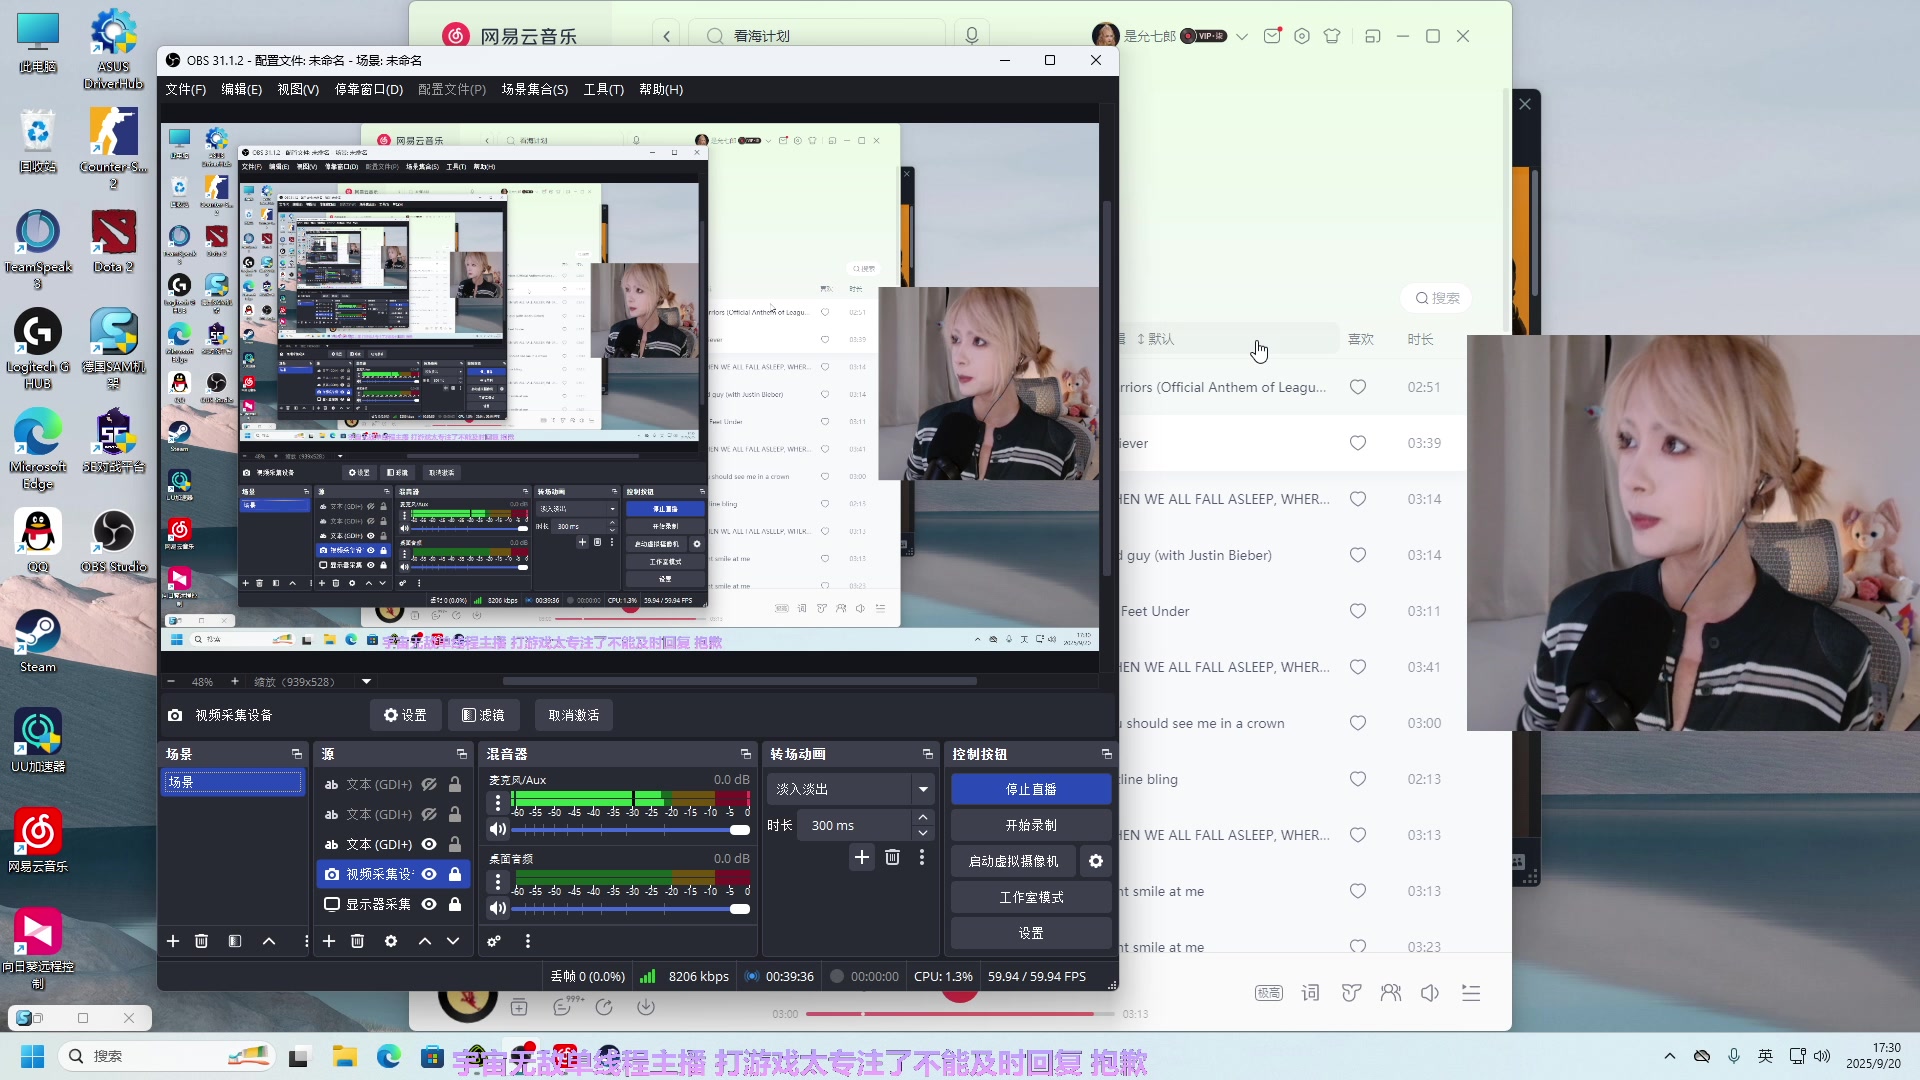1920x1080 pixels.
Task: Hide the third 文本 (GDI+) source
Action: click(x=429, y=845)
